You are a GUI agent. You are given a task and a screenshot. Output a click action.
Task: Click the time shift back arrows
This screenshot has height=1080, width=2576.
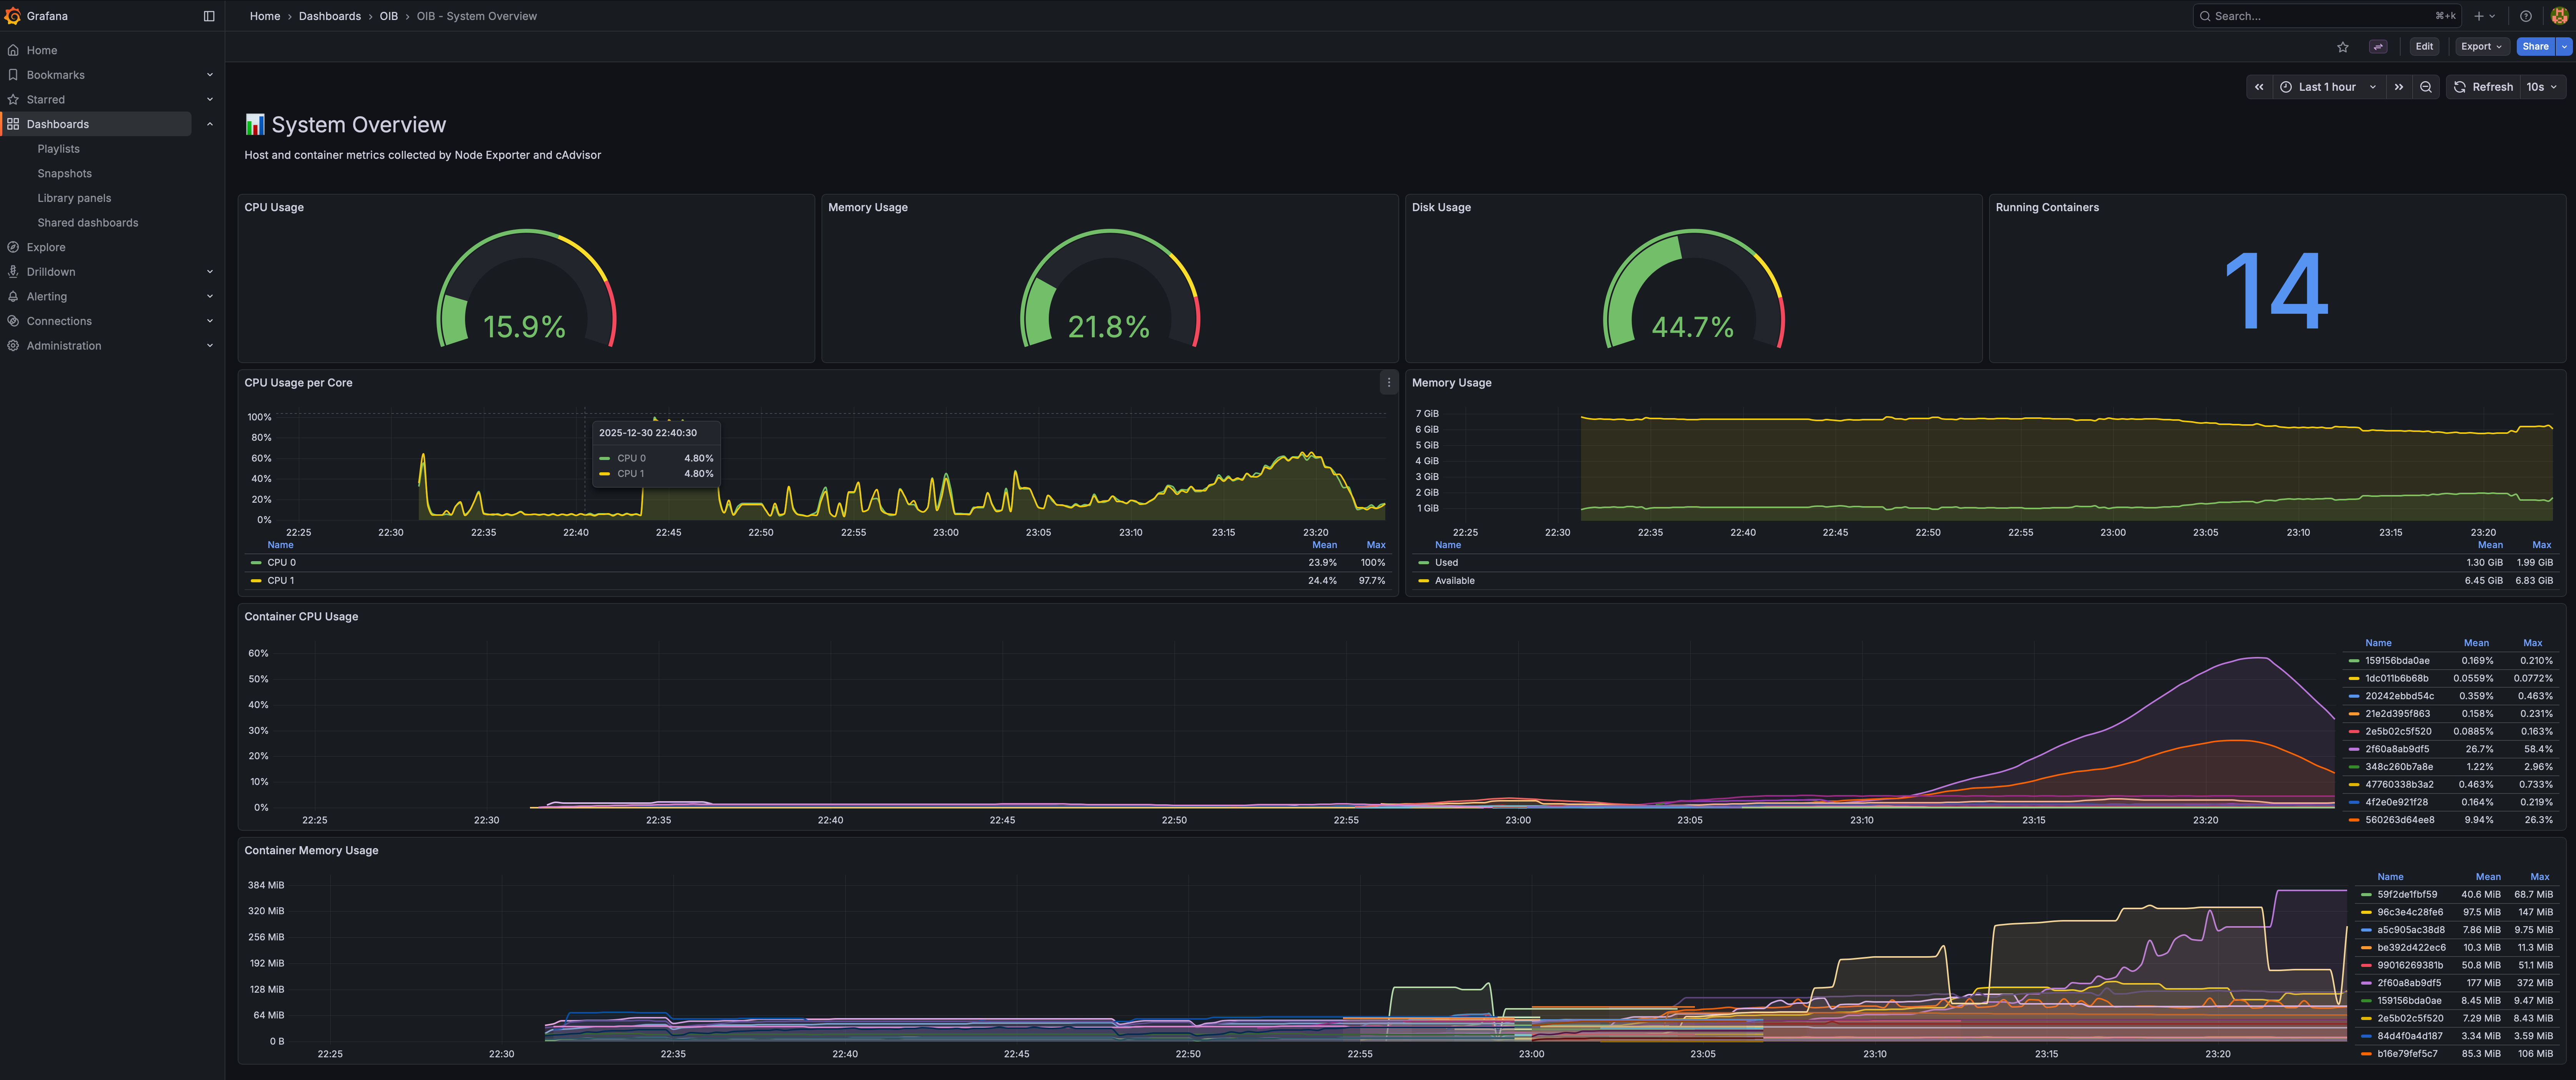2259,87
